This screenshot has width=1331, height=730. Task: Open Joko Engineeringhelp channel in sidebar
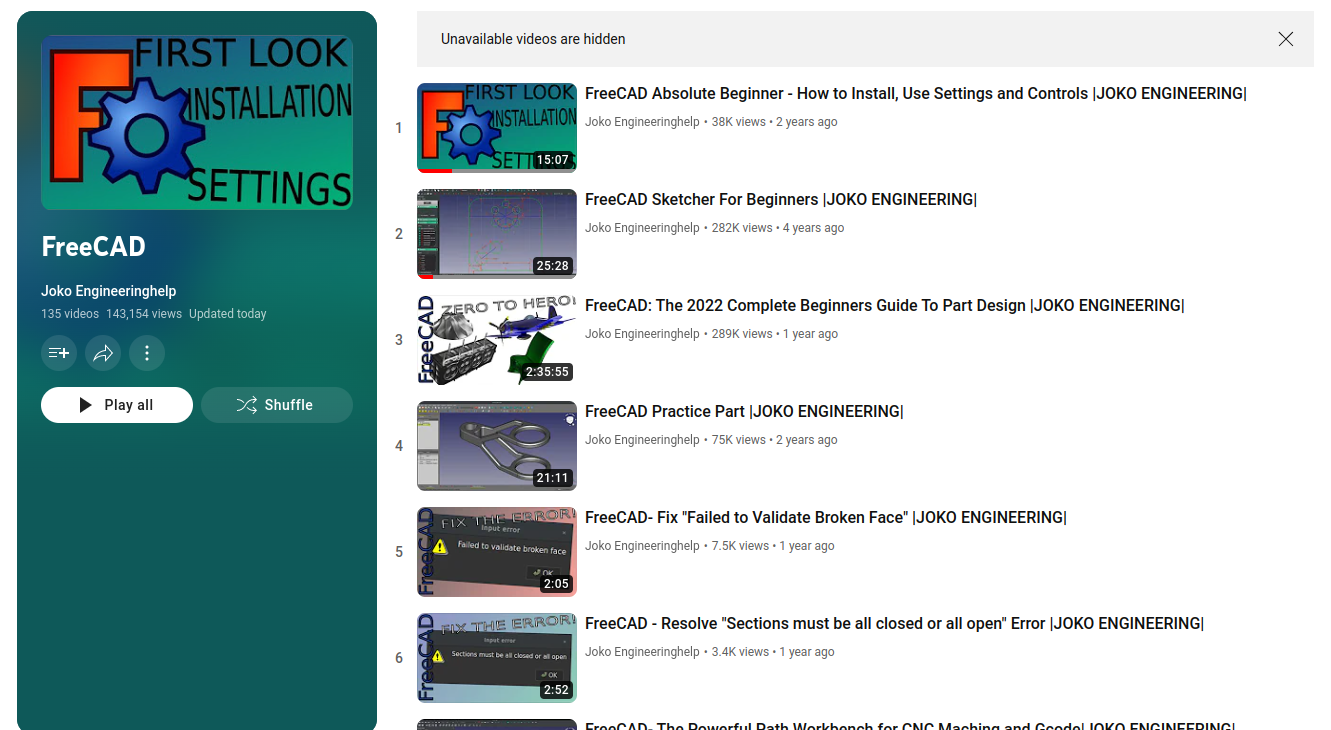point(108,291)
